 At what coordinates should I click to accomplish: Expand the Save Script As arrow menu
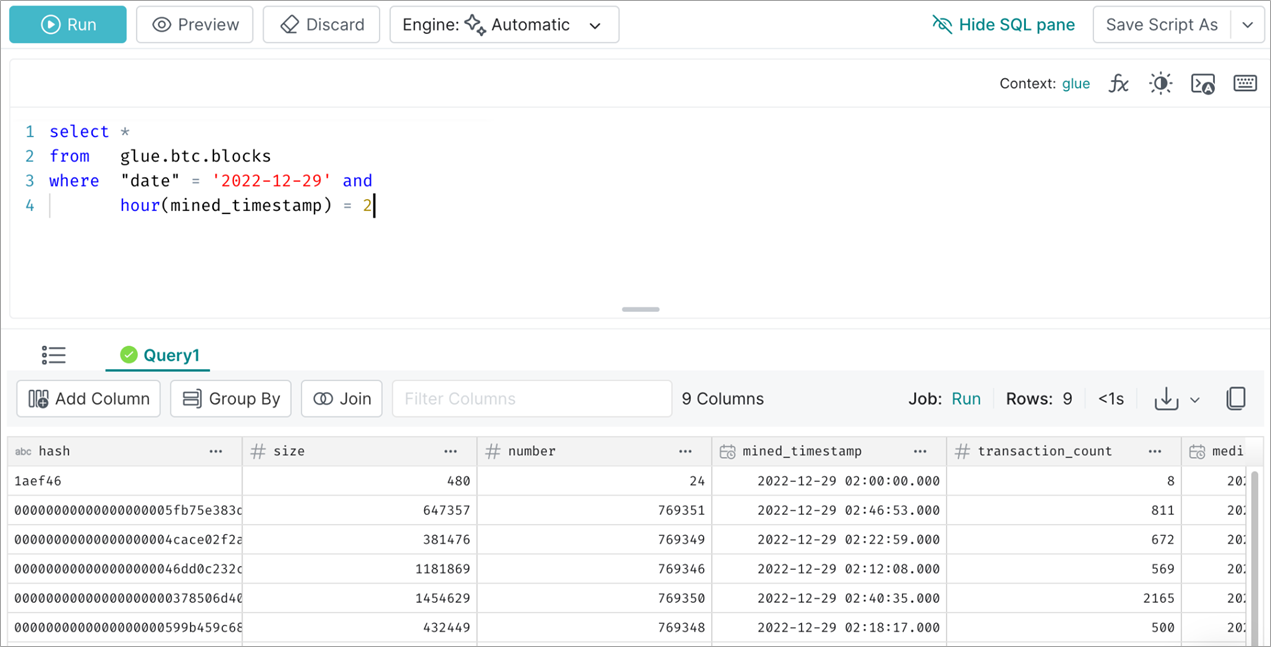click(1248, 24)
